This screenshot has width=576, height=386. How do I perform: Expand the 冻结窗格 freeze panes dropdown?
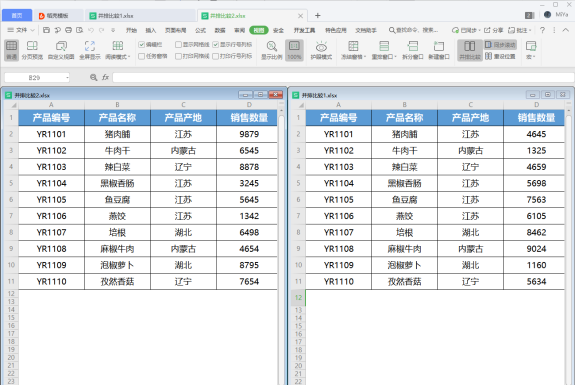tap(364, 57)
